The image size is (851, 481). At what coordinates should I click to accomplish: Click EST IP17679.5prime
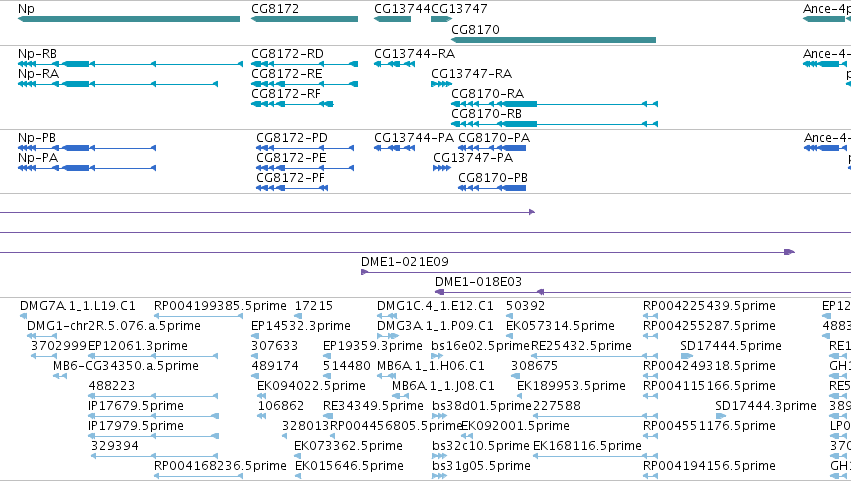coord(136,406)
